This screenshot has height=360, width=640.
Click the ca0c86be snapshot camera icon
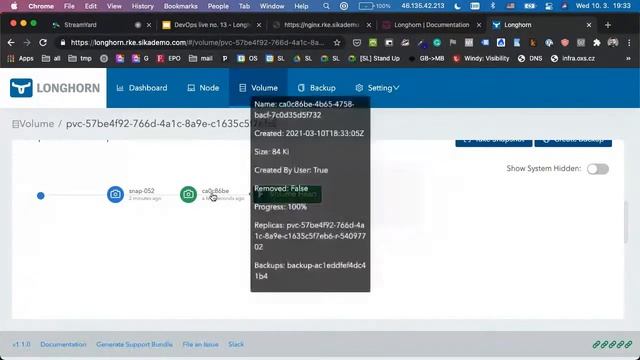point(188,194)
